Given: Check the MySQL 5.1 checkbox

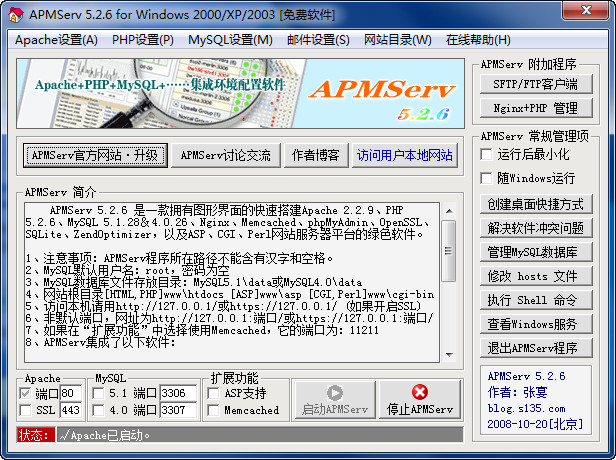Looking at the screenshot, I should [x=99, y=394].
